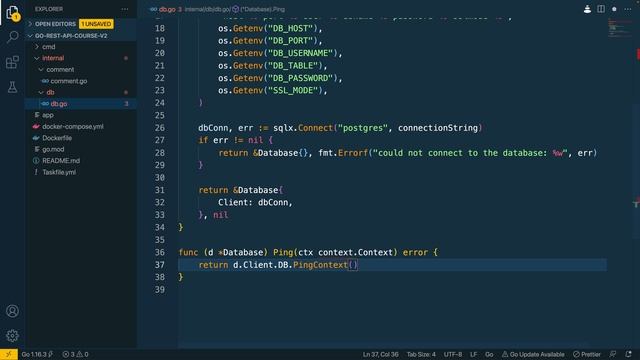Select Go language mode in status bar
Image resolution: width=640 pixels, height=360 pixels.
pyautogui.click(x=489, y=354)
